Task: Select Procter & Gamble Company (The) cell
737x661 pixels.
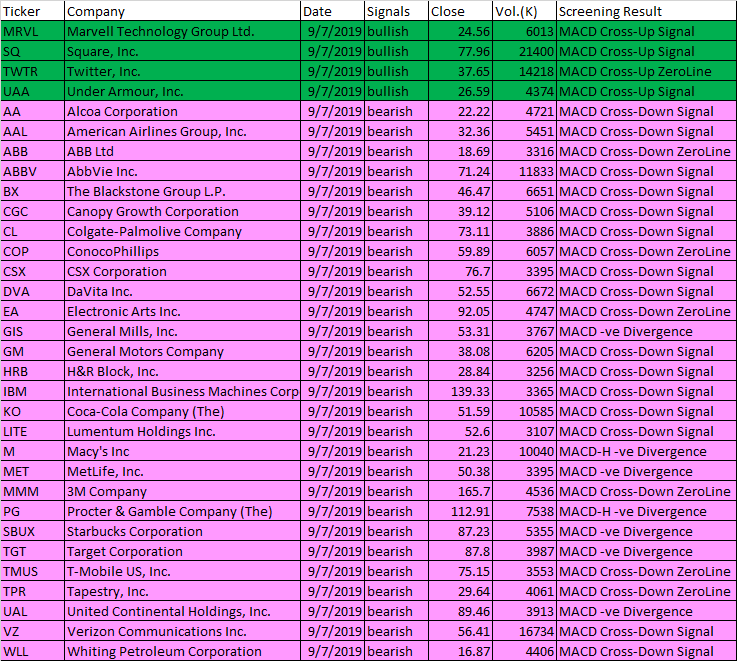Action: click(x=182, y=511)
